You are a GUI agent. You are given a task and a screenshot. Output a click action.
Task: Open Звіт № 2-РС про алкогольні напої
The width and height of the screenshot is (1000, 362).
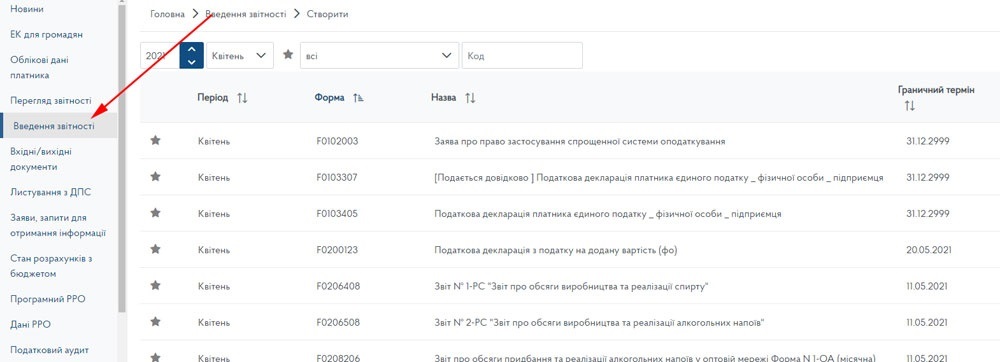coord(599,322)
